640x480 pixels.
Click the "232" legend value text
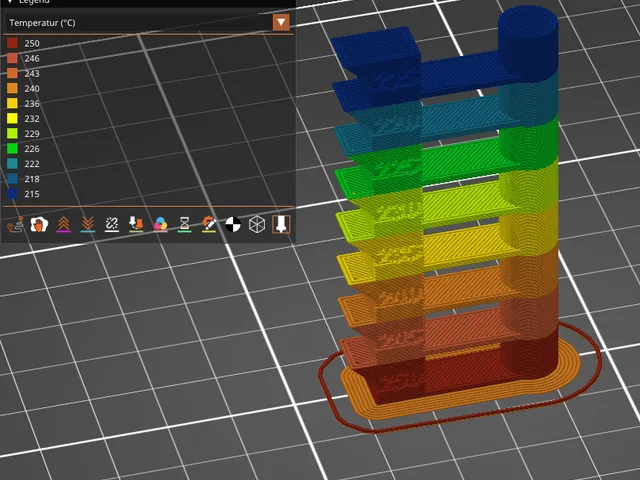[32, 119]
